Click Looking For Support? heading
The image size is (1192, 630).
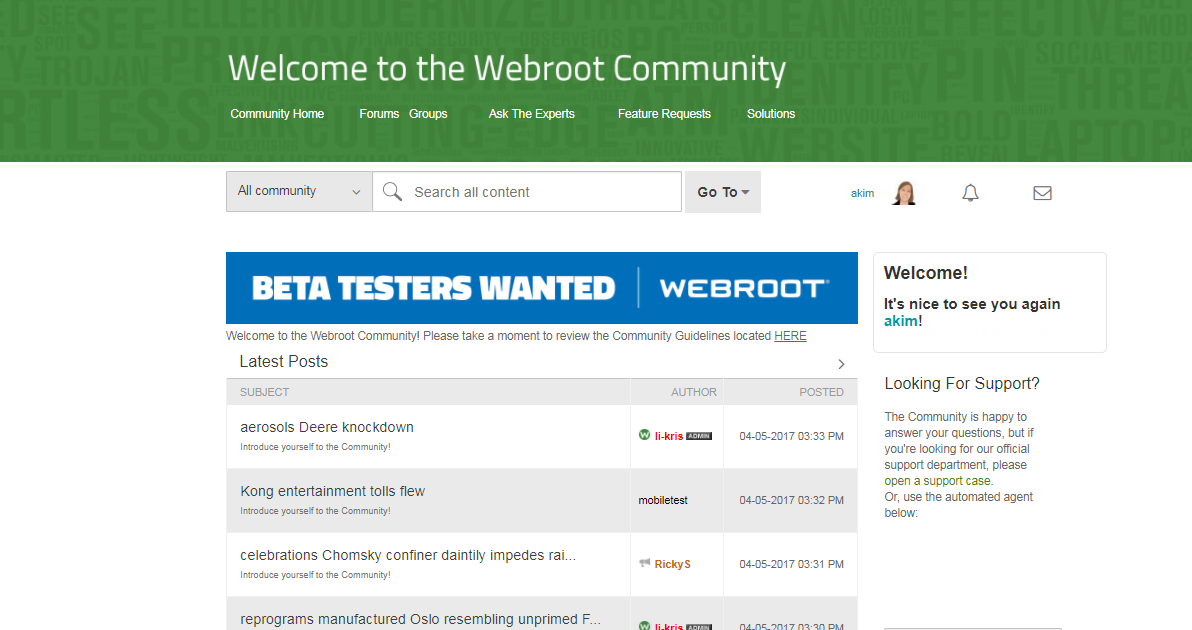pos(962,384)
